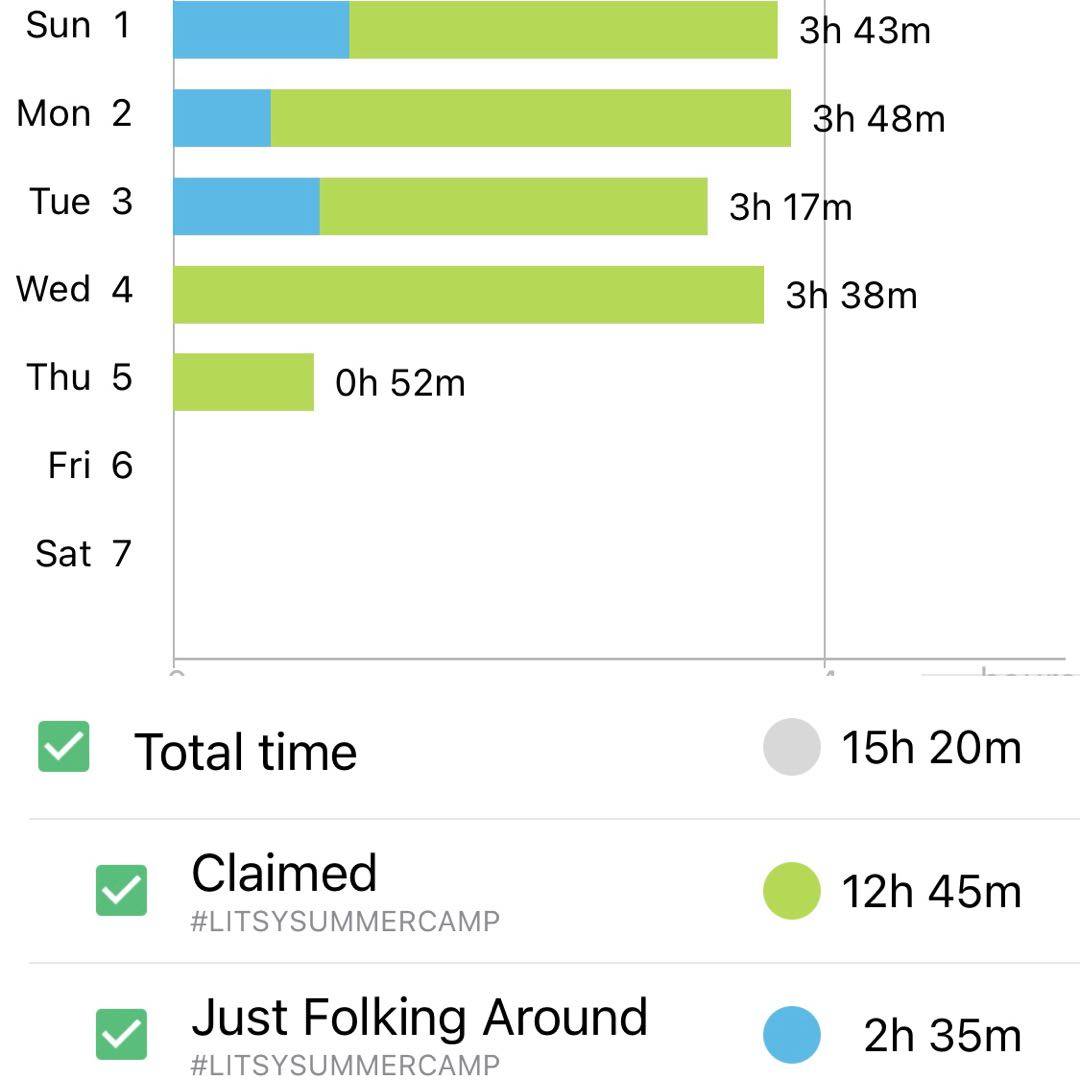The width and height of the screenshot is (1080, 1080).
Task: Tap the green Claimed color dot
Action: point(792,891)
